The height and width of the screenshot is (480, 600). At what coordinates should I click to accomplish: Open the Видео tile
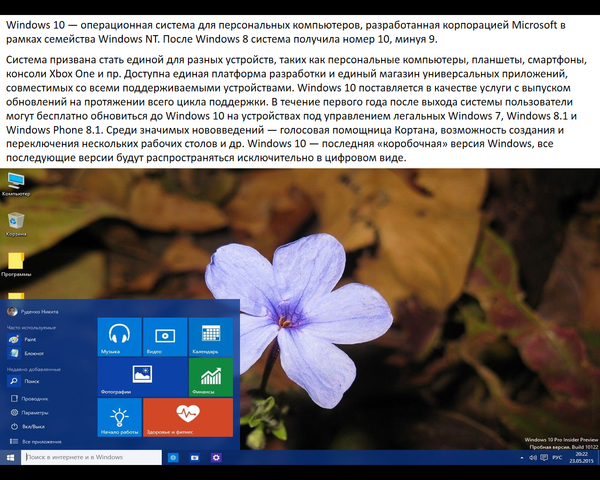coord(165,337)
